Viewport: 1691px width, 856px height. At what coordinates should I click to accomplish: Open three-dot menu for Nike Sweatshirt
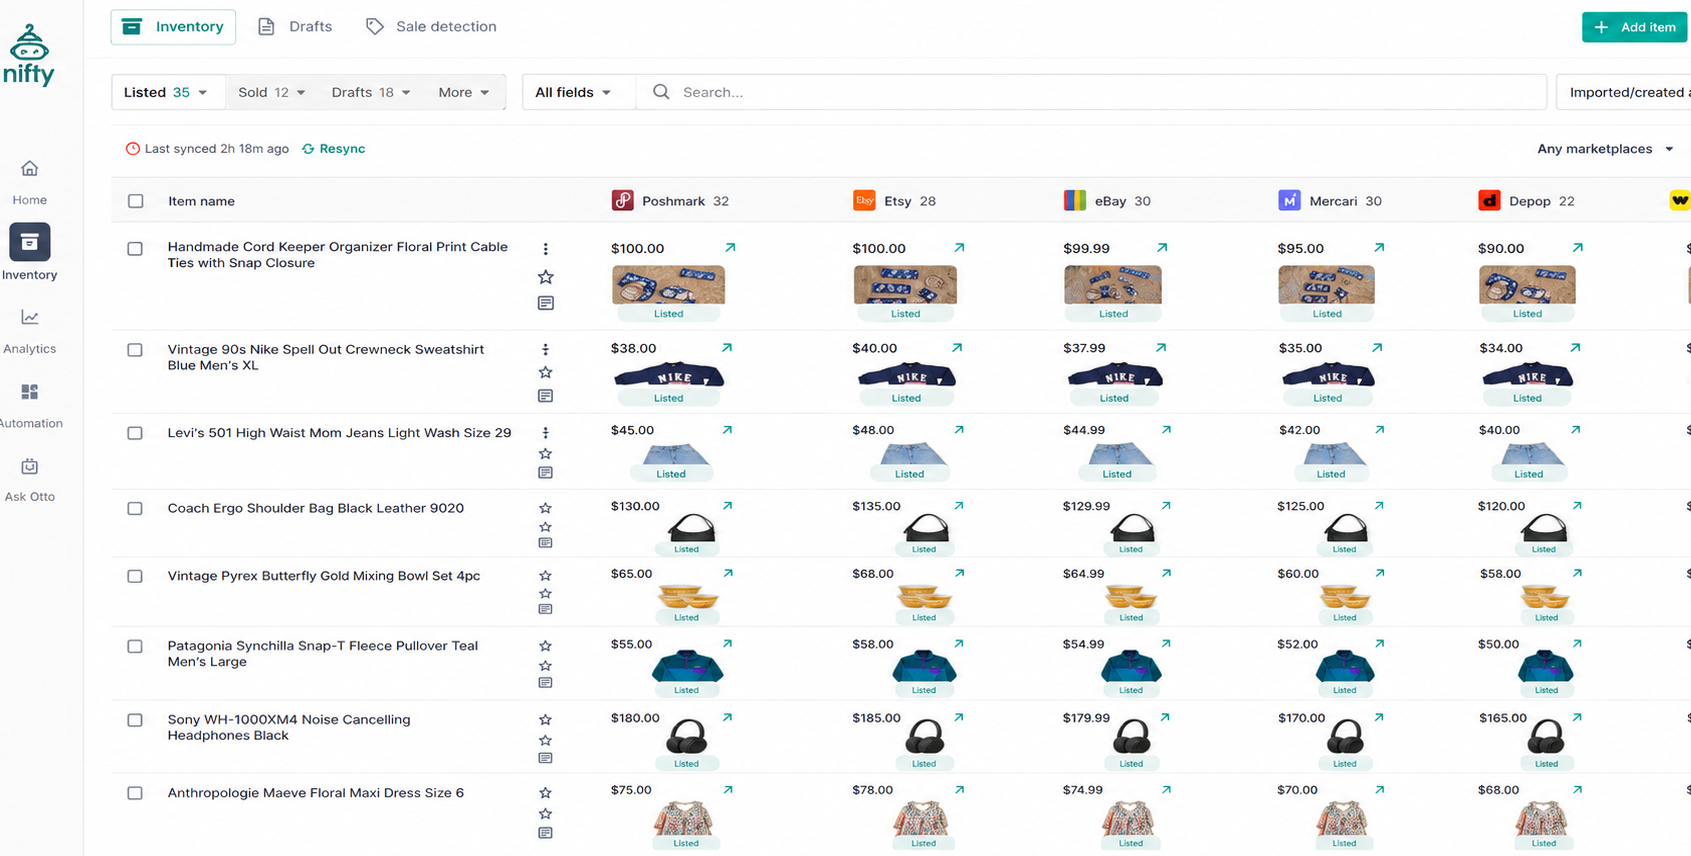tap(545, 350)
